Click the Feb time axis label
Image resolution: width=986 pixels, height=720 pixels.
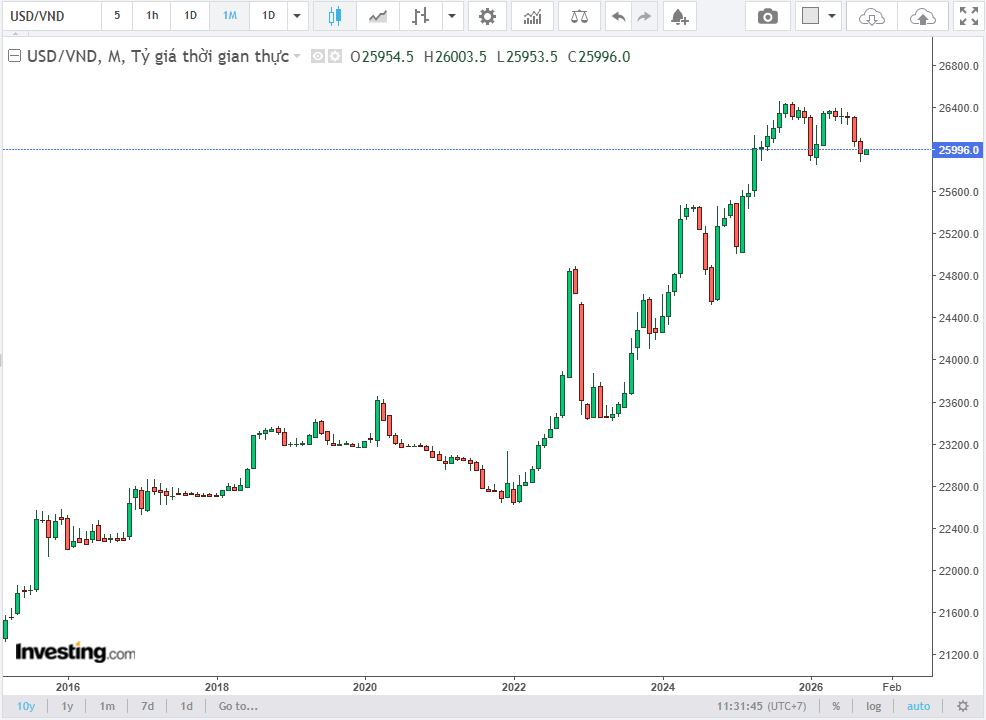[892, 687]
